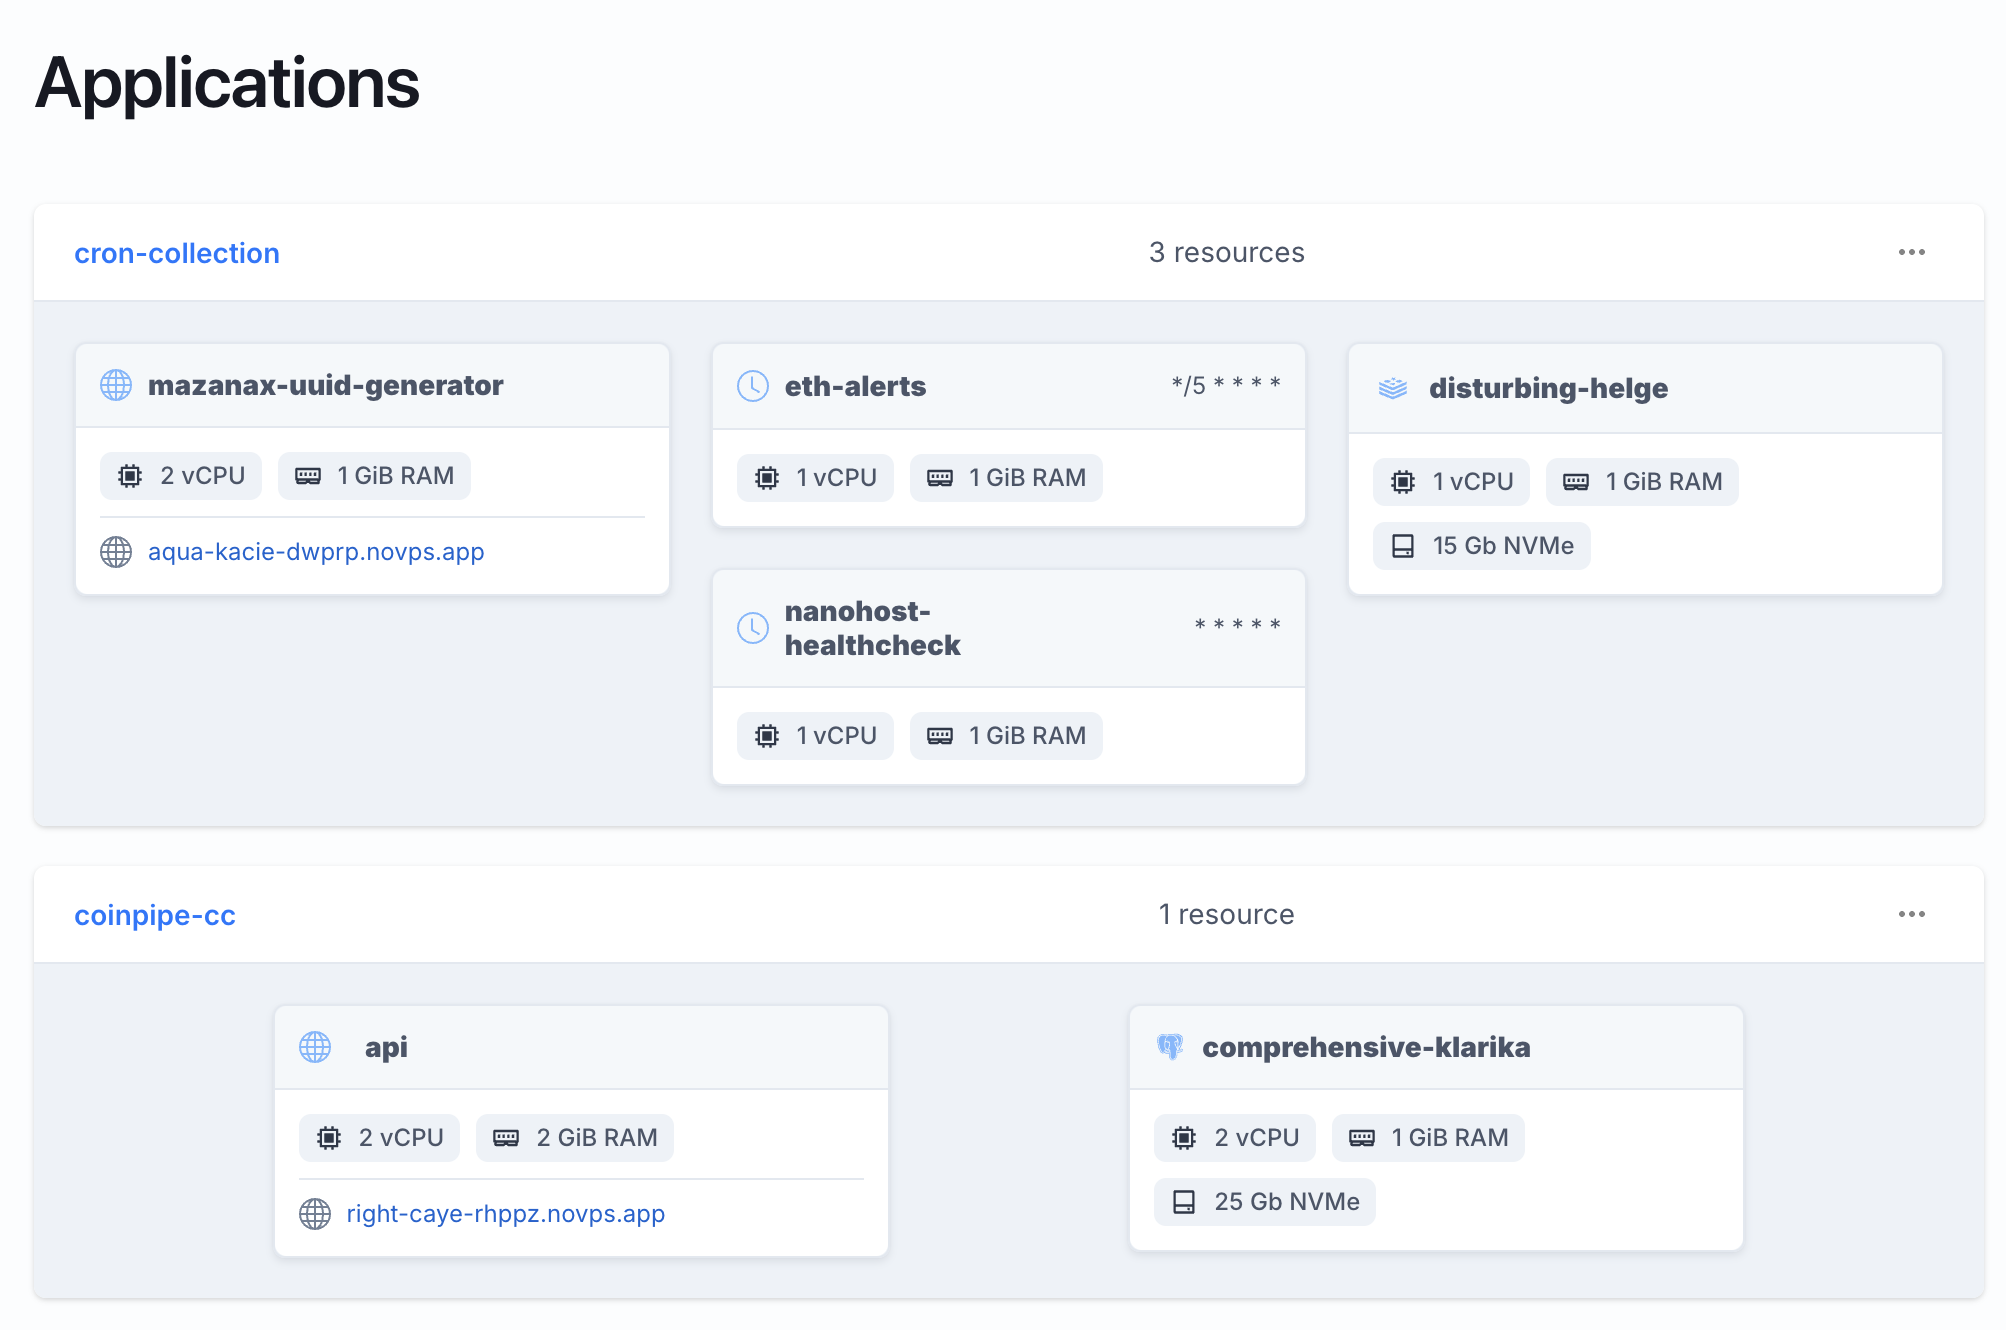Click the globe icon before aqua-kacie-dwprp.novps.app

[x=115, y=551]
